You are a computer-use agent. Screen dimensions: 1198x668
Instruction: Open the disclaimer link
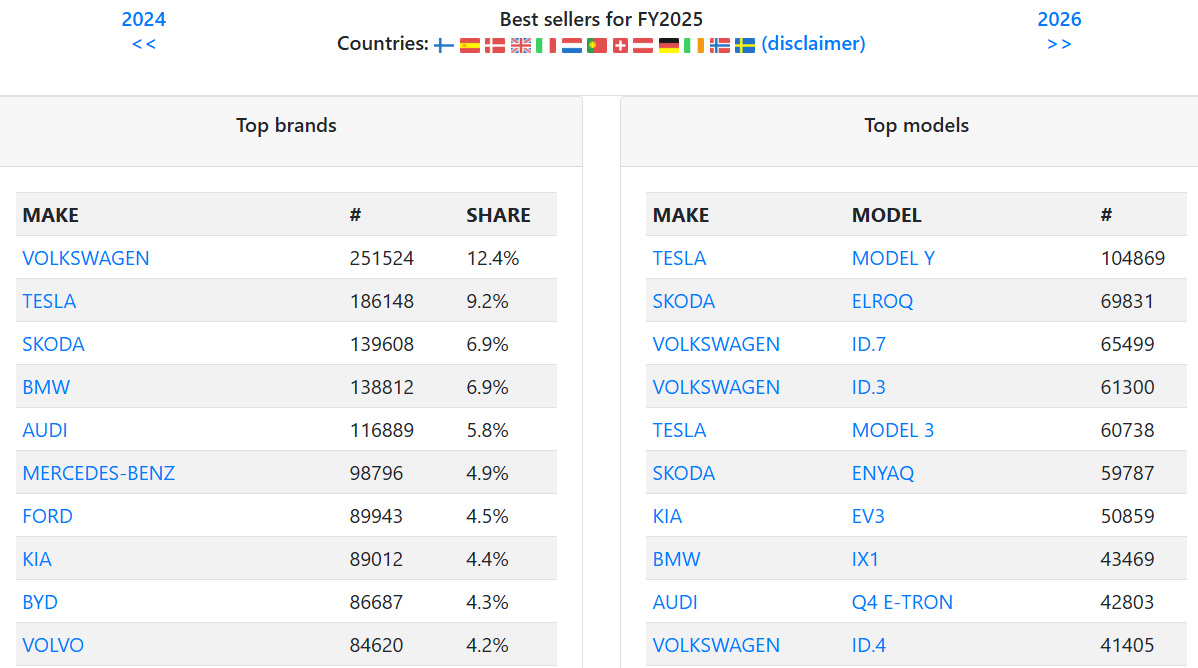point(813,44)
